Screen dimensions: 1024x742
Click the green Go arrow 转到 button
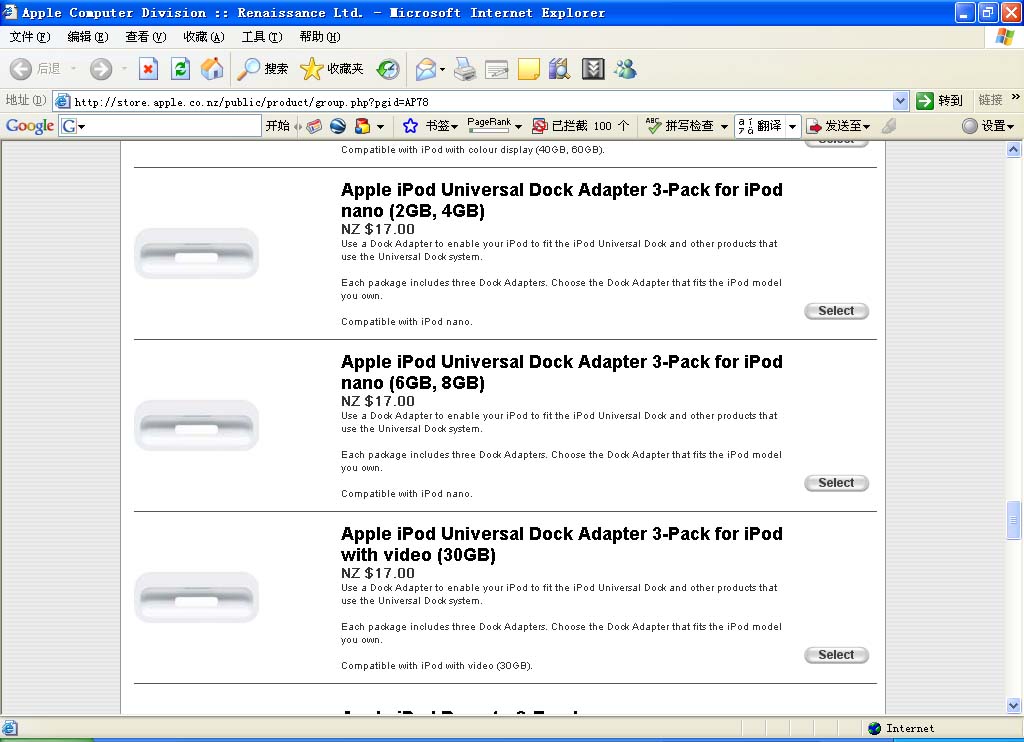(940, 101)
